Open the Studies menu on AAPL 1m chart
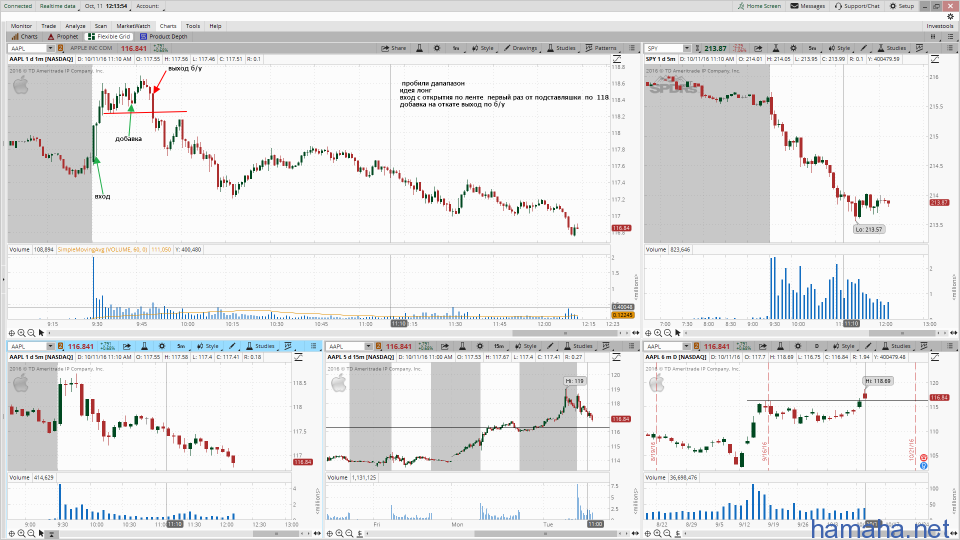The width and height of the screenshot is (960, 540). click(x=561, y=48)
